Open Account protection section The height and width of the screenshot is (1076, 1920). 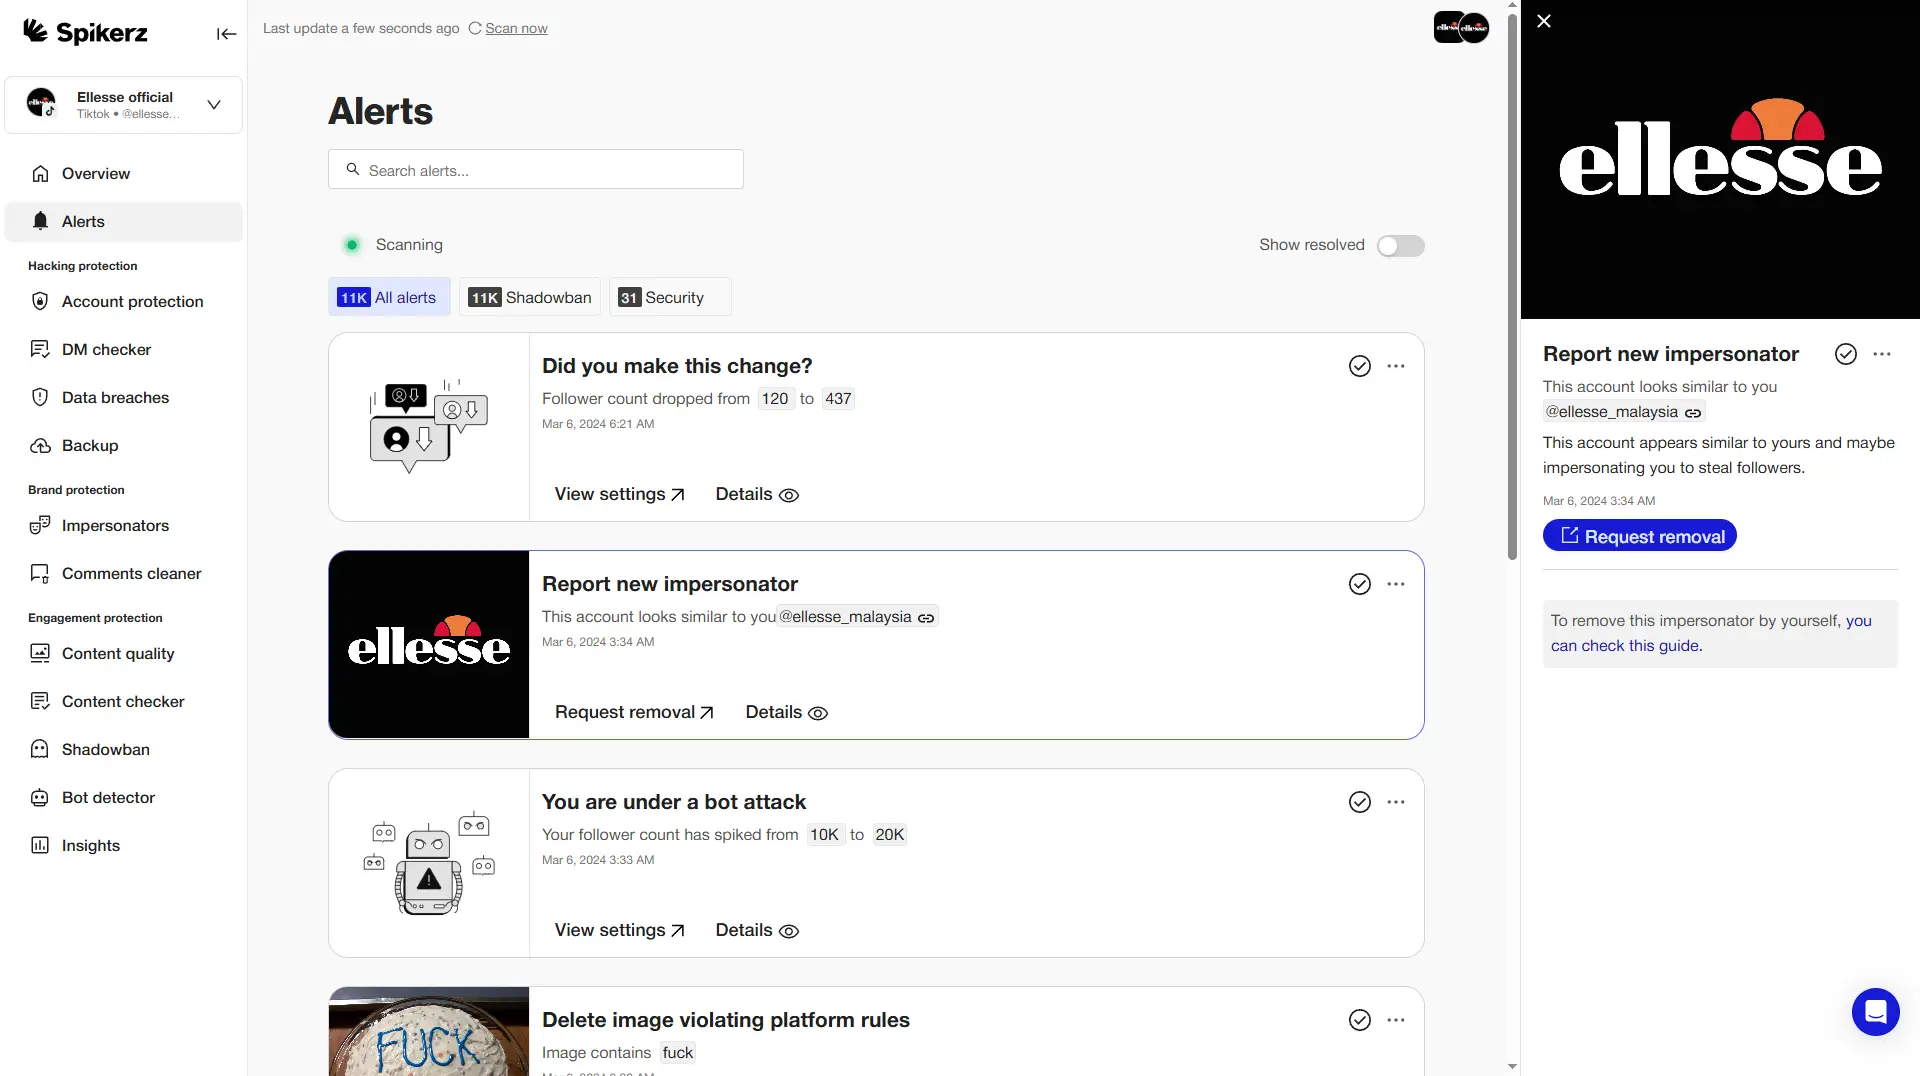[x=124, y=302]
